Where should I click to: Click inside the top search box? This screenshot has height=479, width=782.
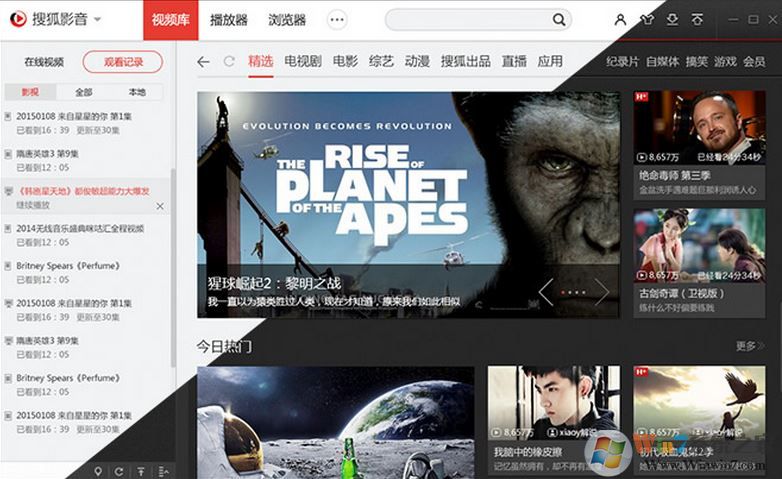(469, 20)
